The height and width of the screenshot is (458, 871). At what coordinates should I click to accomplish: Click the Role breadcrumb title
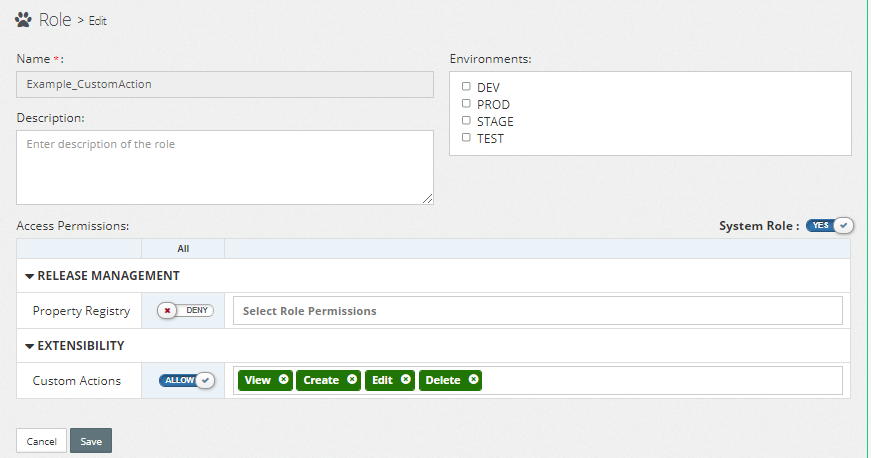pos(53,19)
